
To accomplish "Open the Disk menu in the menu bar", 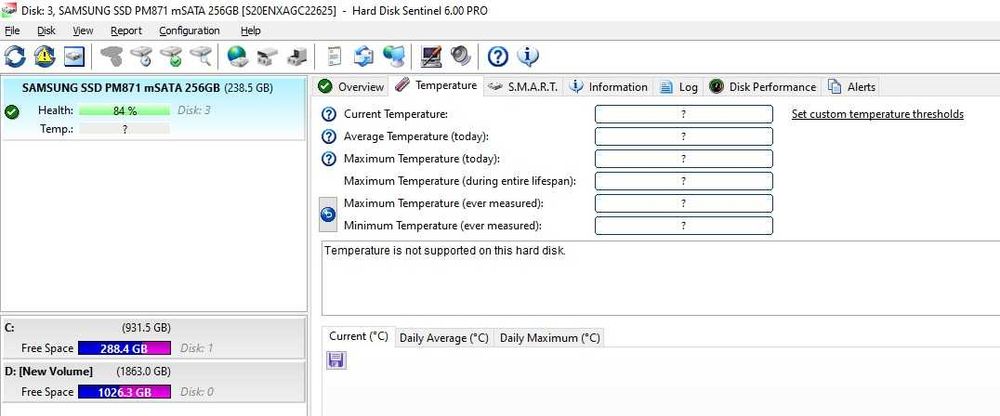I will tap(46, 31).
